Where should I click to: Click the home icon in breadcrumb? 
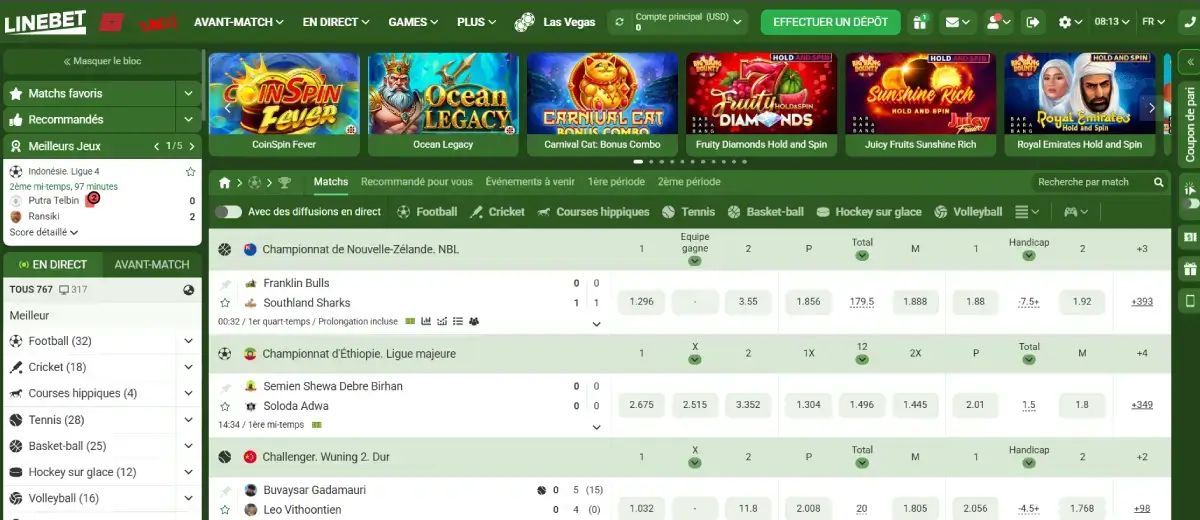[225, 183]
